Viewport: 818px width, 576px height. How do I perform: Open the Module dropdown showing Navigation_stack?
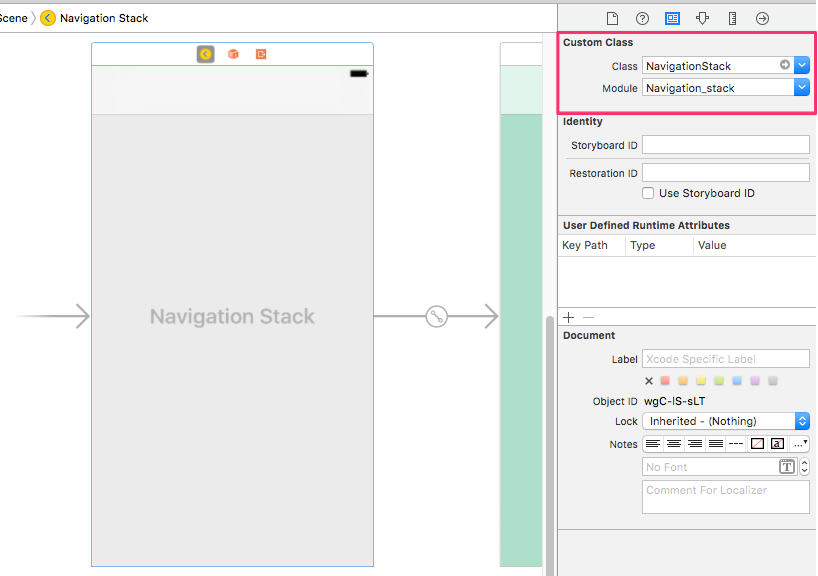800,87
